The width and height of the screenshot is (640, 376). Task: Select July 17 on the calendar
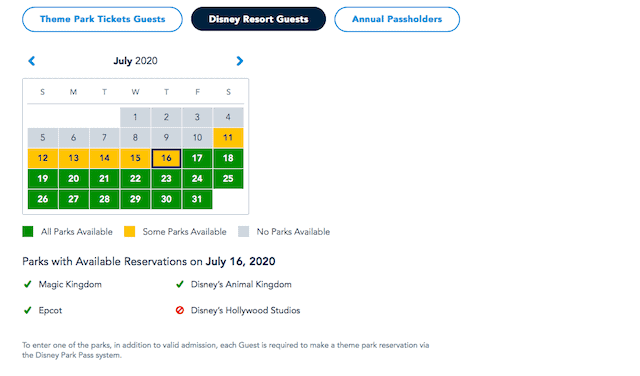click(x=197, y=158)
